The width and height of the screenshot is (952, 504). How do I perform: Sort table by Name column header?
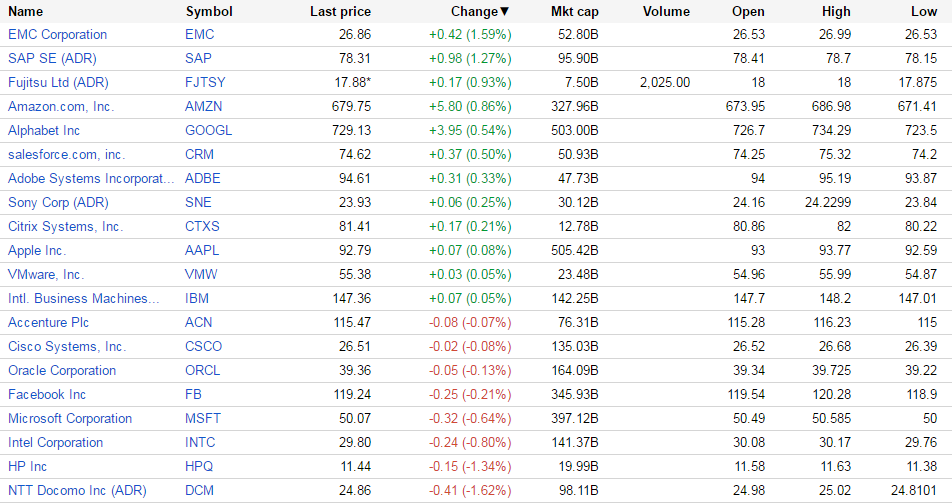[25, 12]
